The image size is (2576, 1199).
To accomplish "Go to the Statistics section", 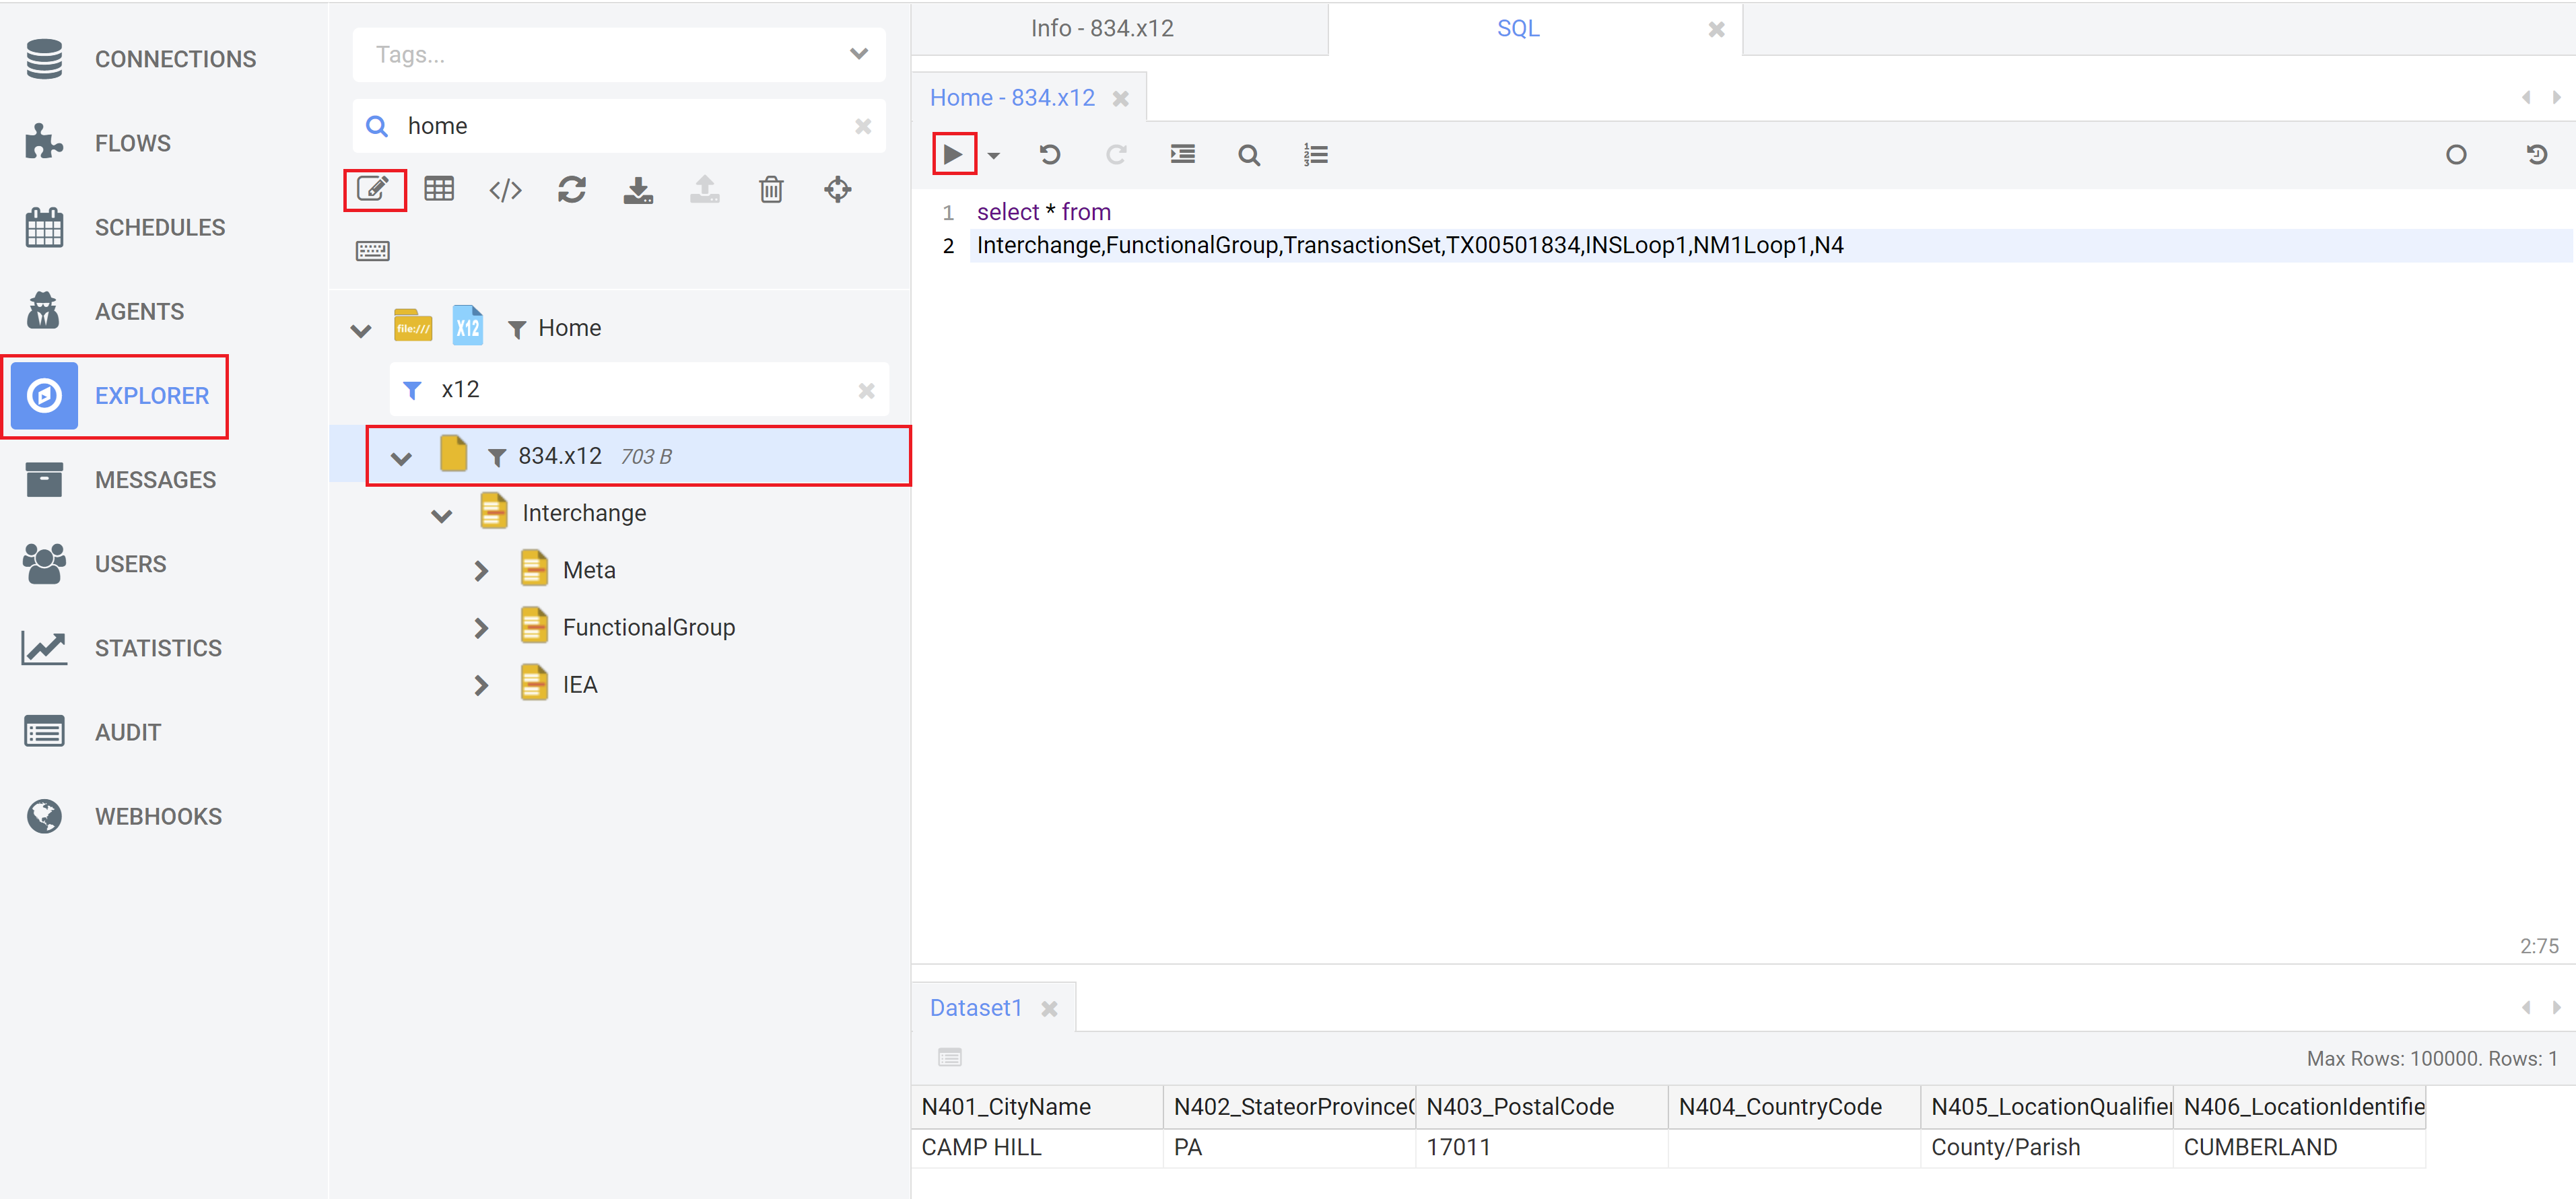I will tap(158, 648).
